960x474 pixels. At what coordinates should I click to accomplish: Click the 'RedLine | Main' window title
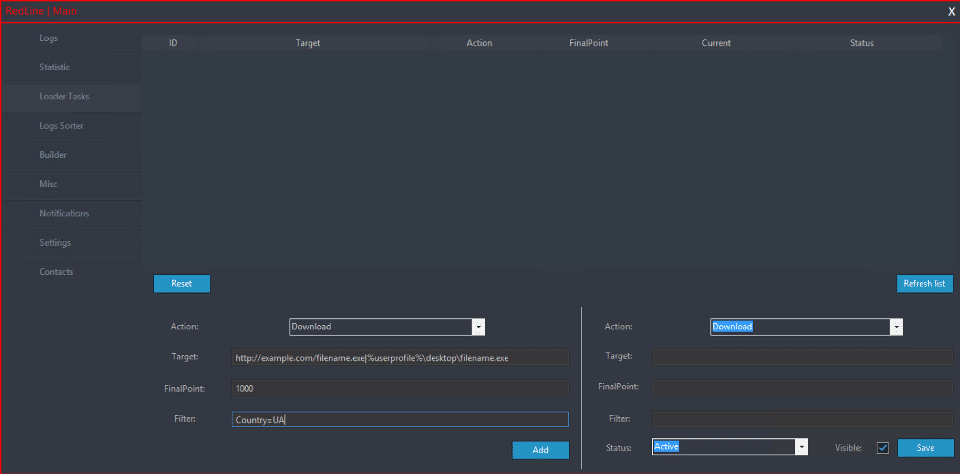point(41,11)
